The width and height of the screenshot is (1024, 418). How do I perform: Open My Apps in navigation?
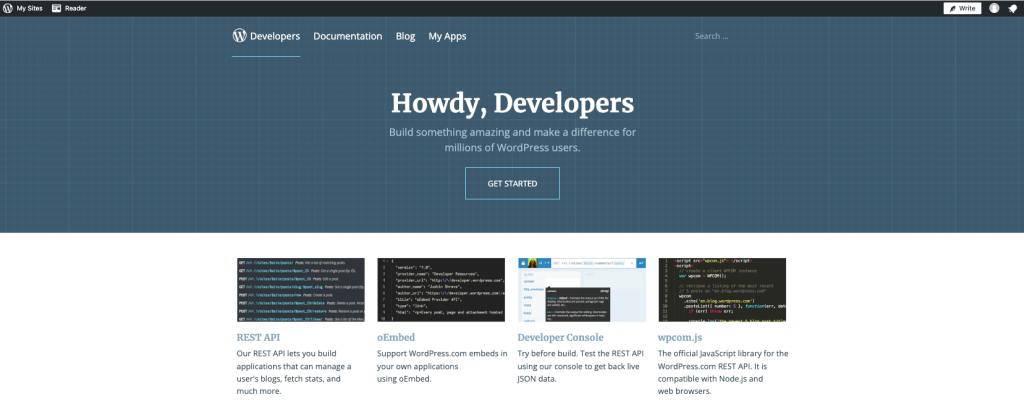coord(447,36)
